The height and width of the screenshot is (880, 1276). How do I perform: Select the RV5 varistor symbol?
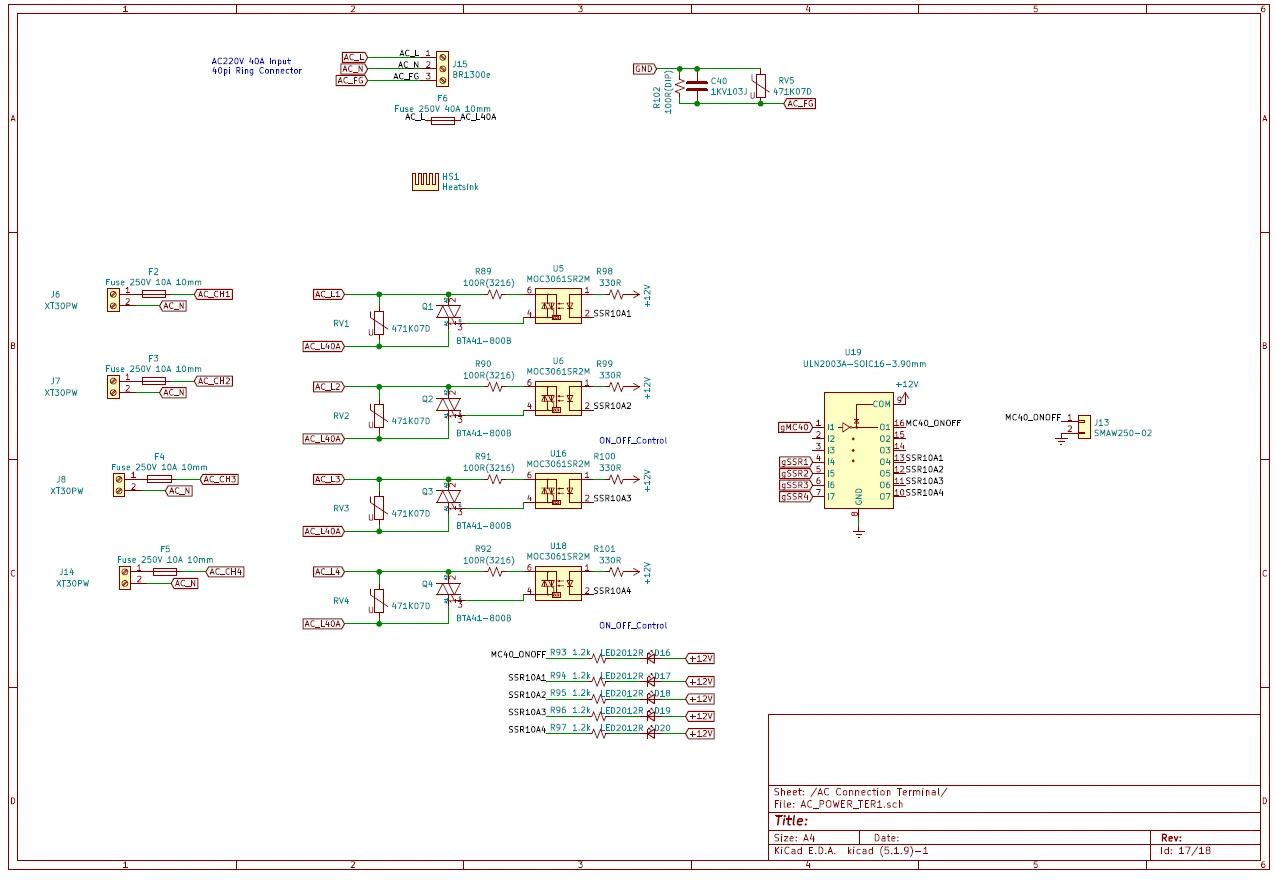pyautogui.click(x=760, y=85)
